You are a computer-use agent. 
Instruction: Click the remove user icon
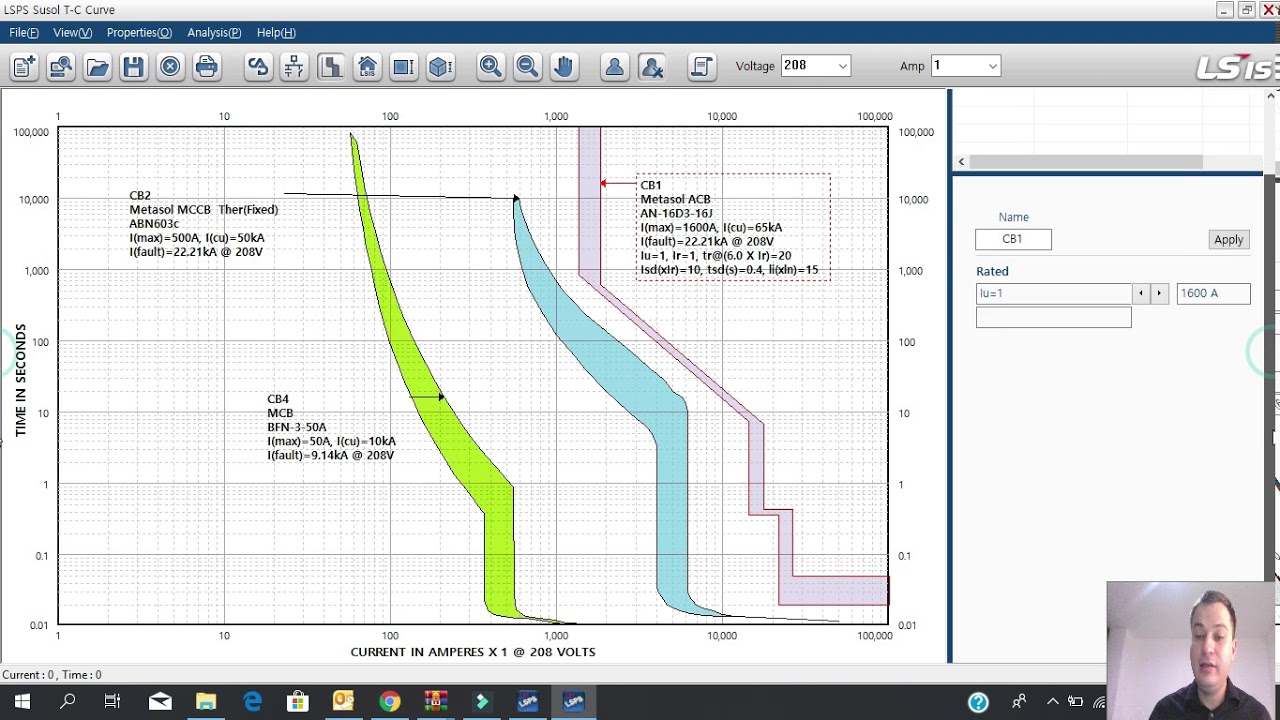click(x=651, y=67)
